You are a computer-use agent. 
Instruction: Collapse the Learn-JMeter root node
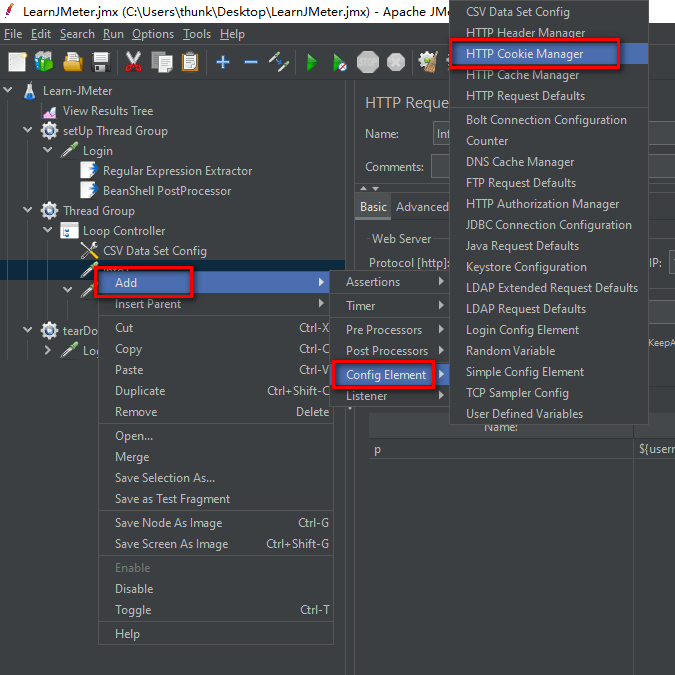8,90
